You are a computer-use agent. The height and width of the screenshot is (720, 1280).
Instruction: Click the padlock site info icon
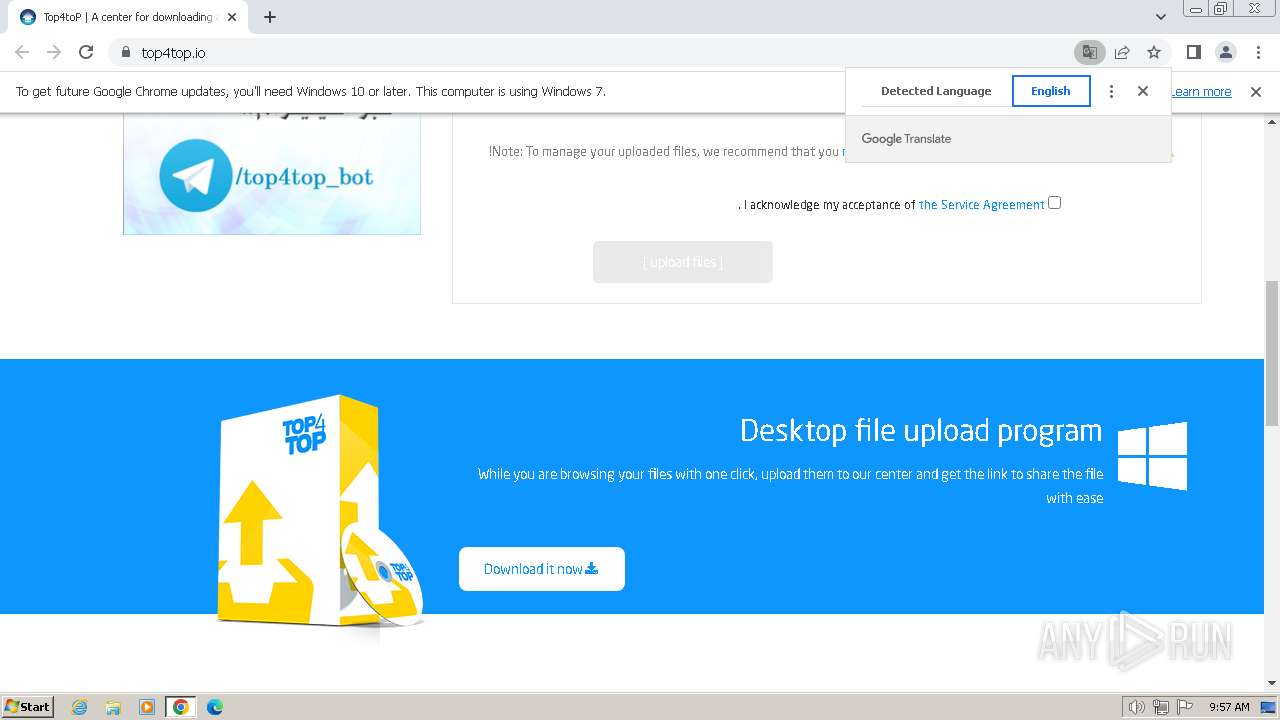coord(125,52)
